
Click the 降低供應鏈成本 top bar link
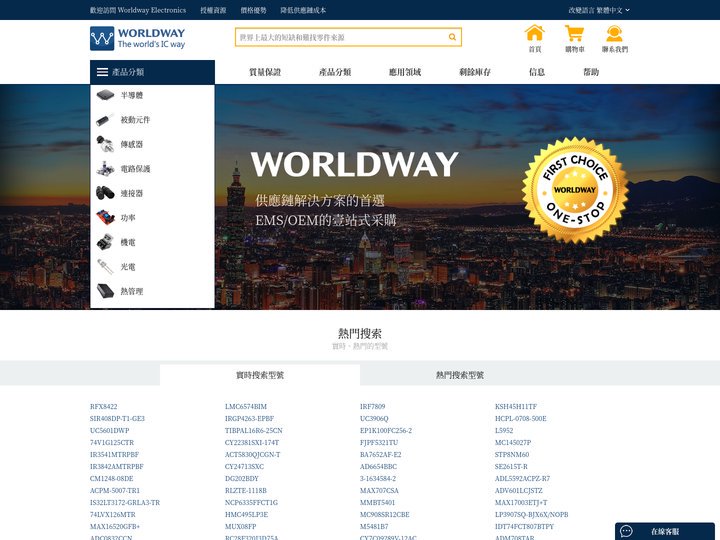(x=303, y=10)
